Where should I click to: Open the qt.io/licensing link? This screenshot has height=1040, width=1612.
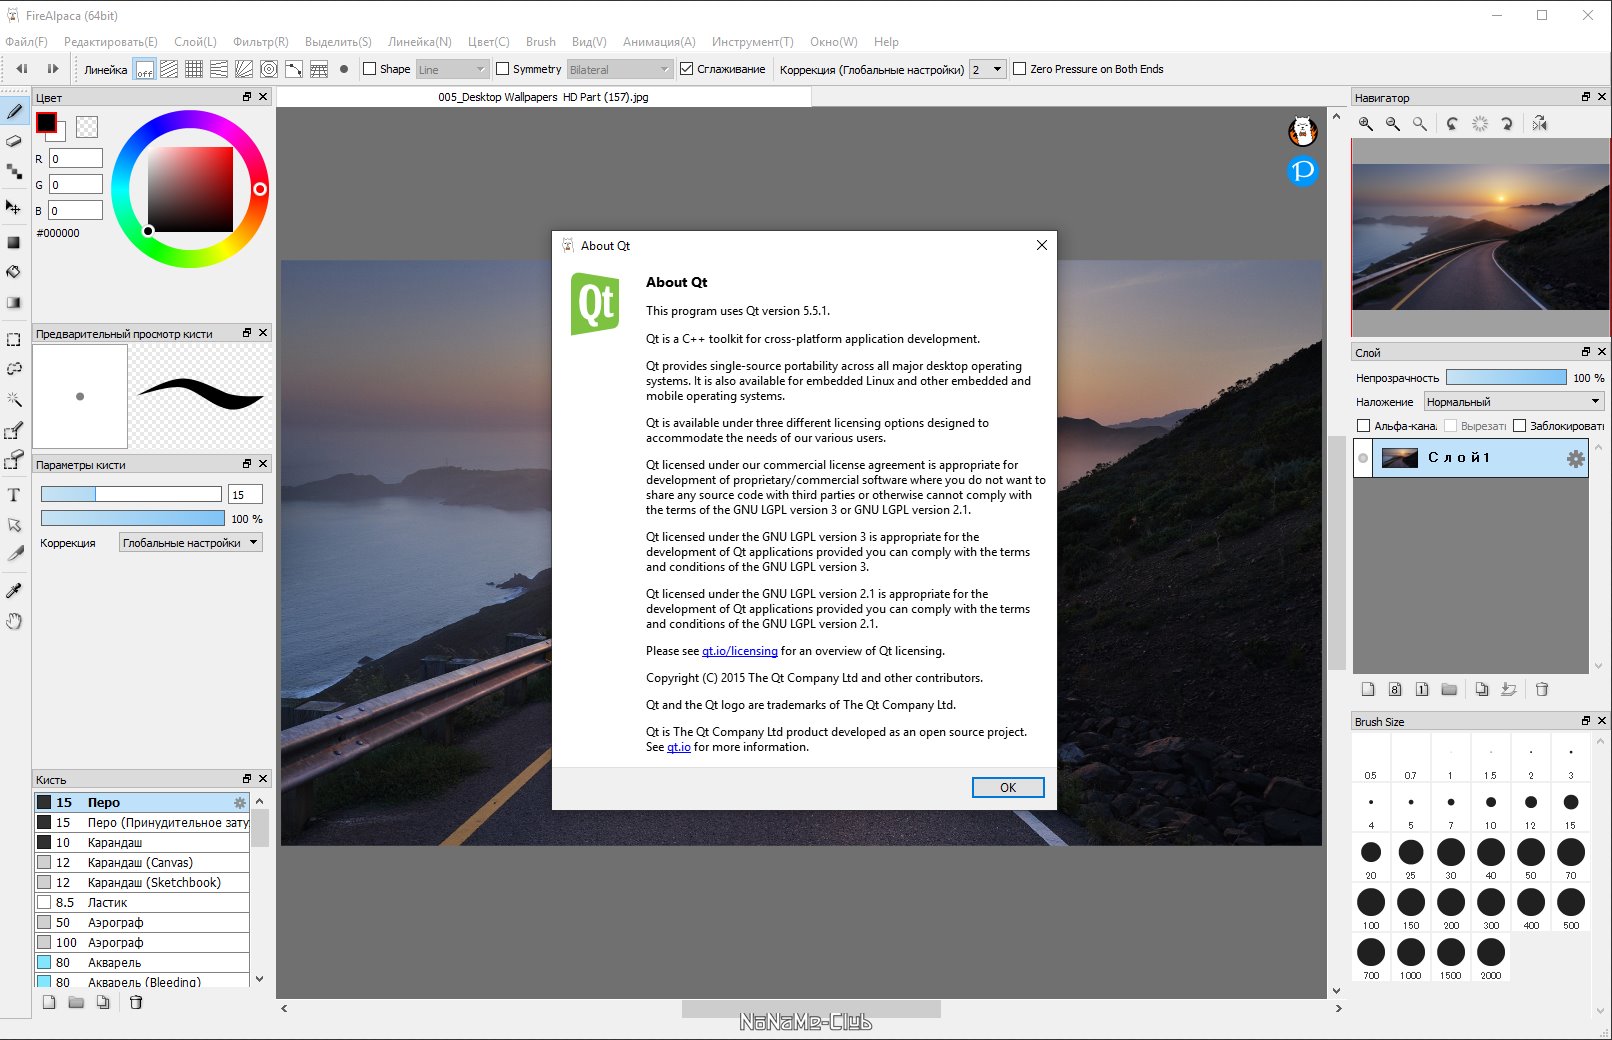pyautogui.click(x=739, y=651)
